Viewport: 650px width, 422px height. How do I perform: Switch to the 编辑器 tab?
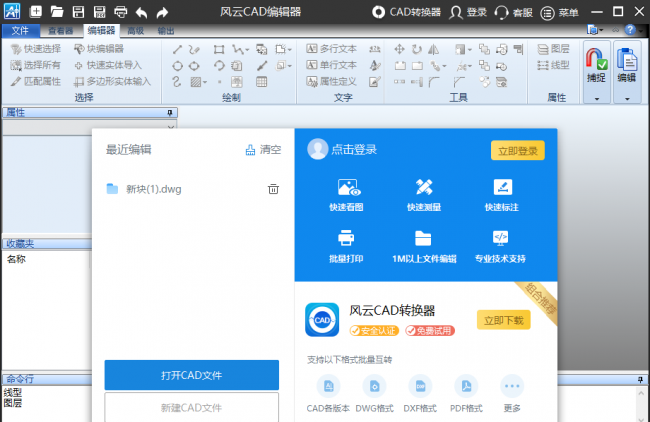pyautogui.click(x=101, y=30)
